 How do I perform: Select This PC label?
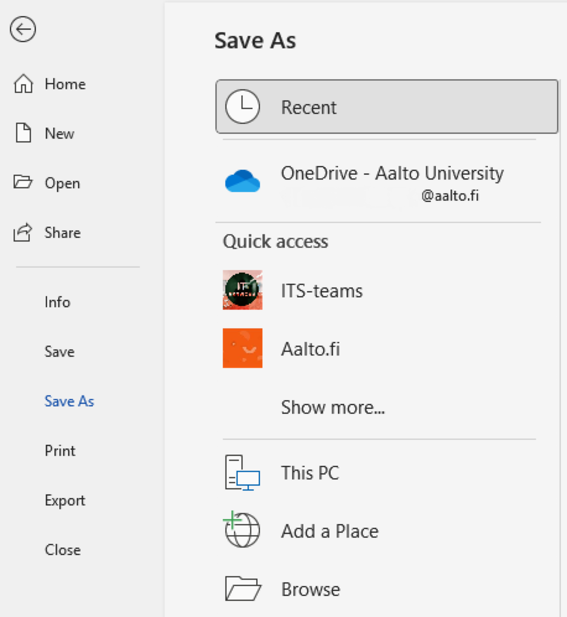tap(310, 473)
